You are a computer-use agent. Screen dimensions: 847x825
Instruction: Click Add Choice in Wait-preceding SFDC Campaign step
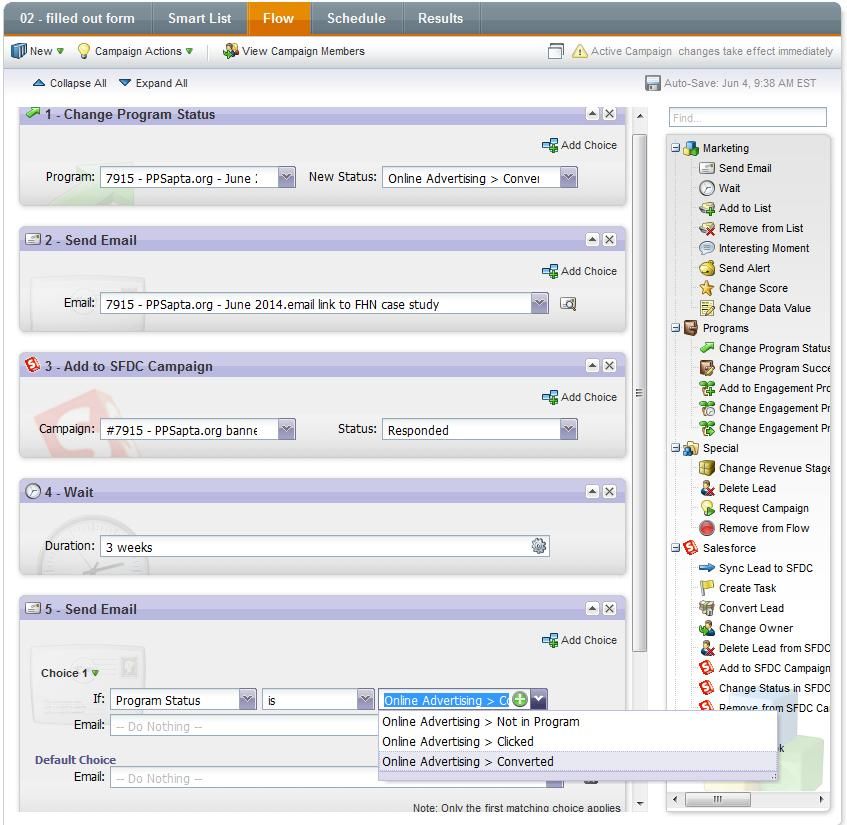pos(580,397)
